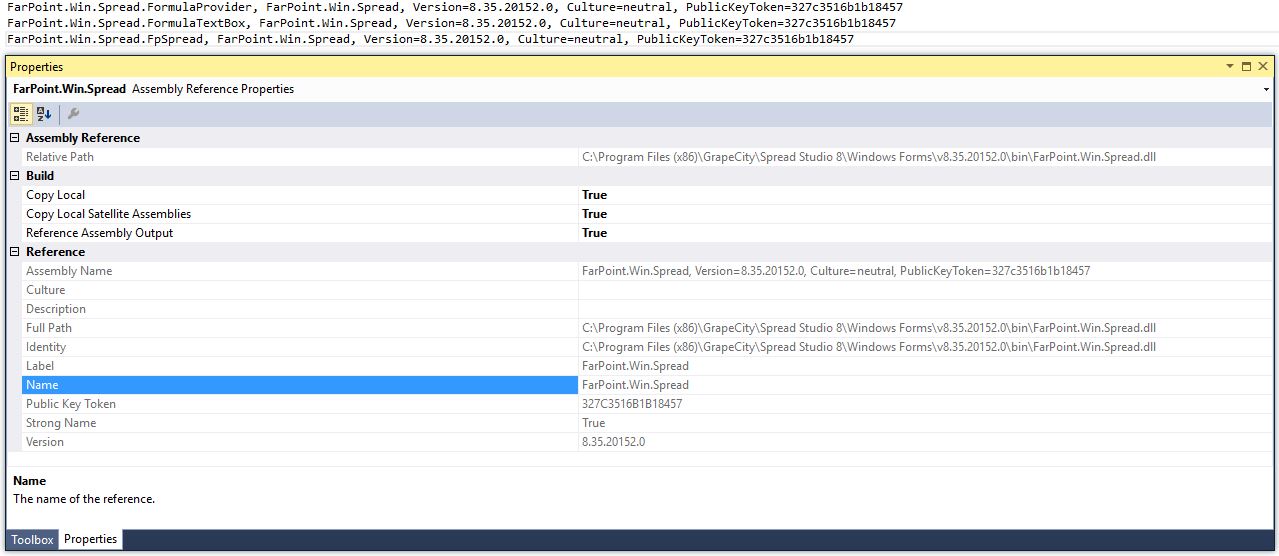
Task: Select the Public Key Token property label
Action: click(71, 404)
